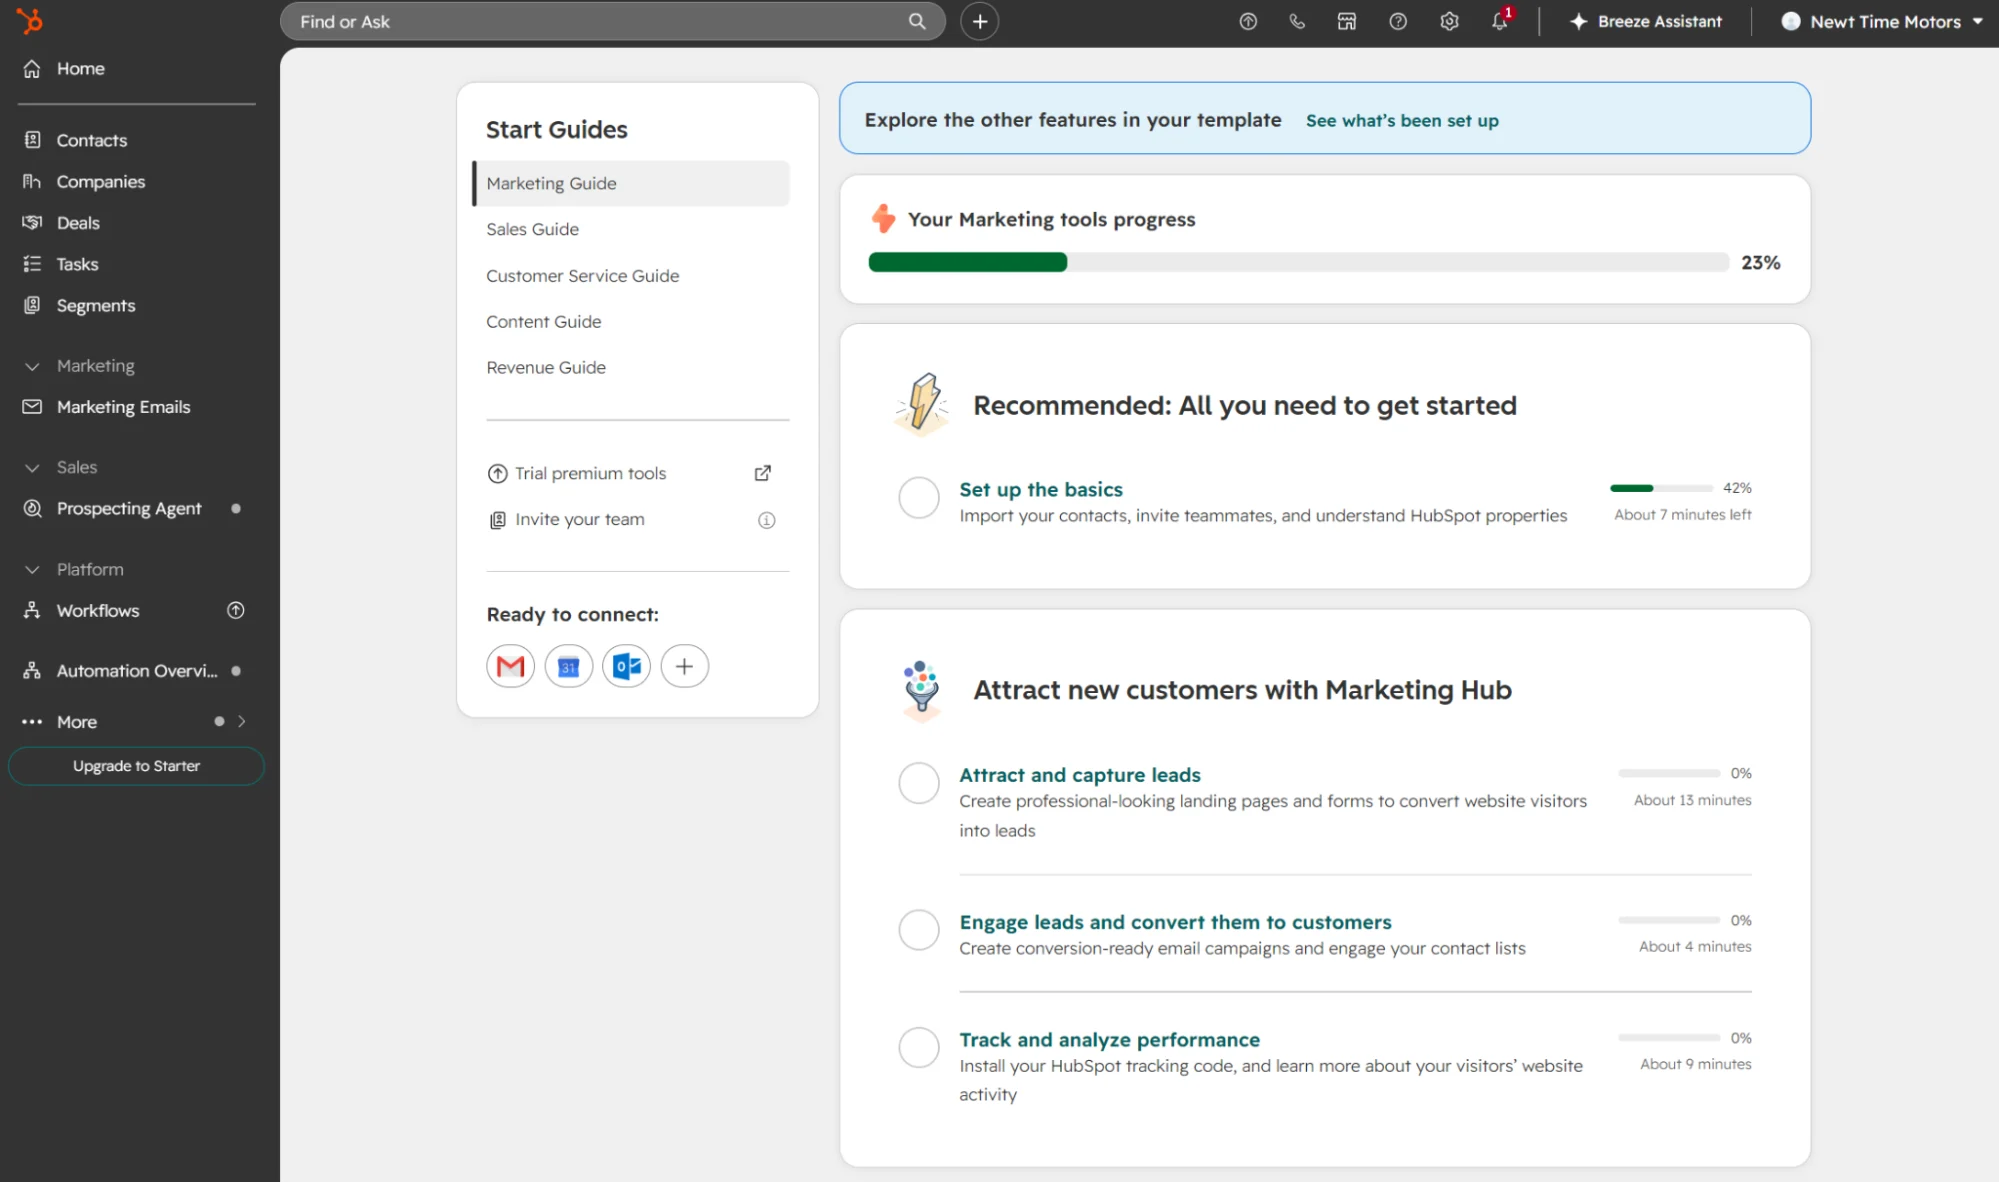The image size is (1999, 1183).
Task: Open Track and analyze performance link
Action: (1109, 1040)
